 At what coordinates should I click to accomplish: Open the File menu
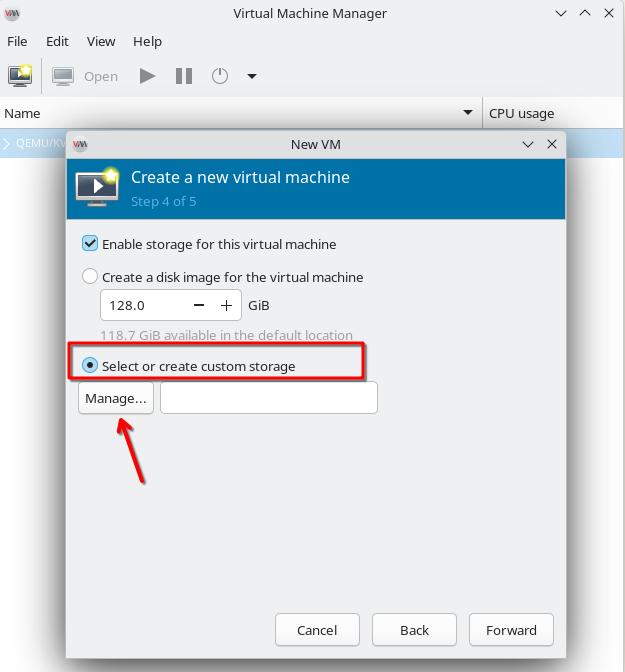click(17, 42)
